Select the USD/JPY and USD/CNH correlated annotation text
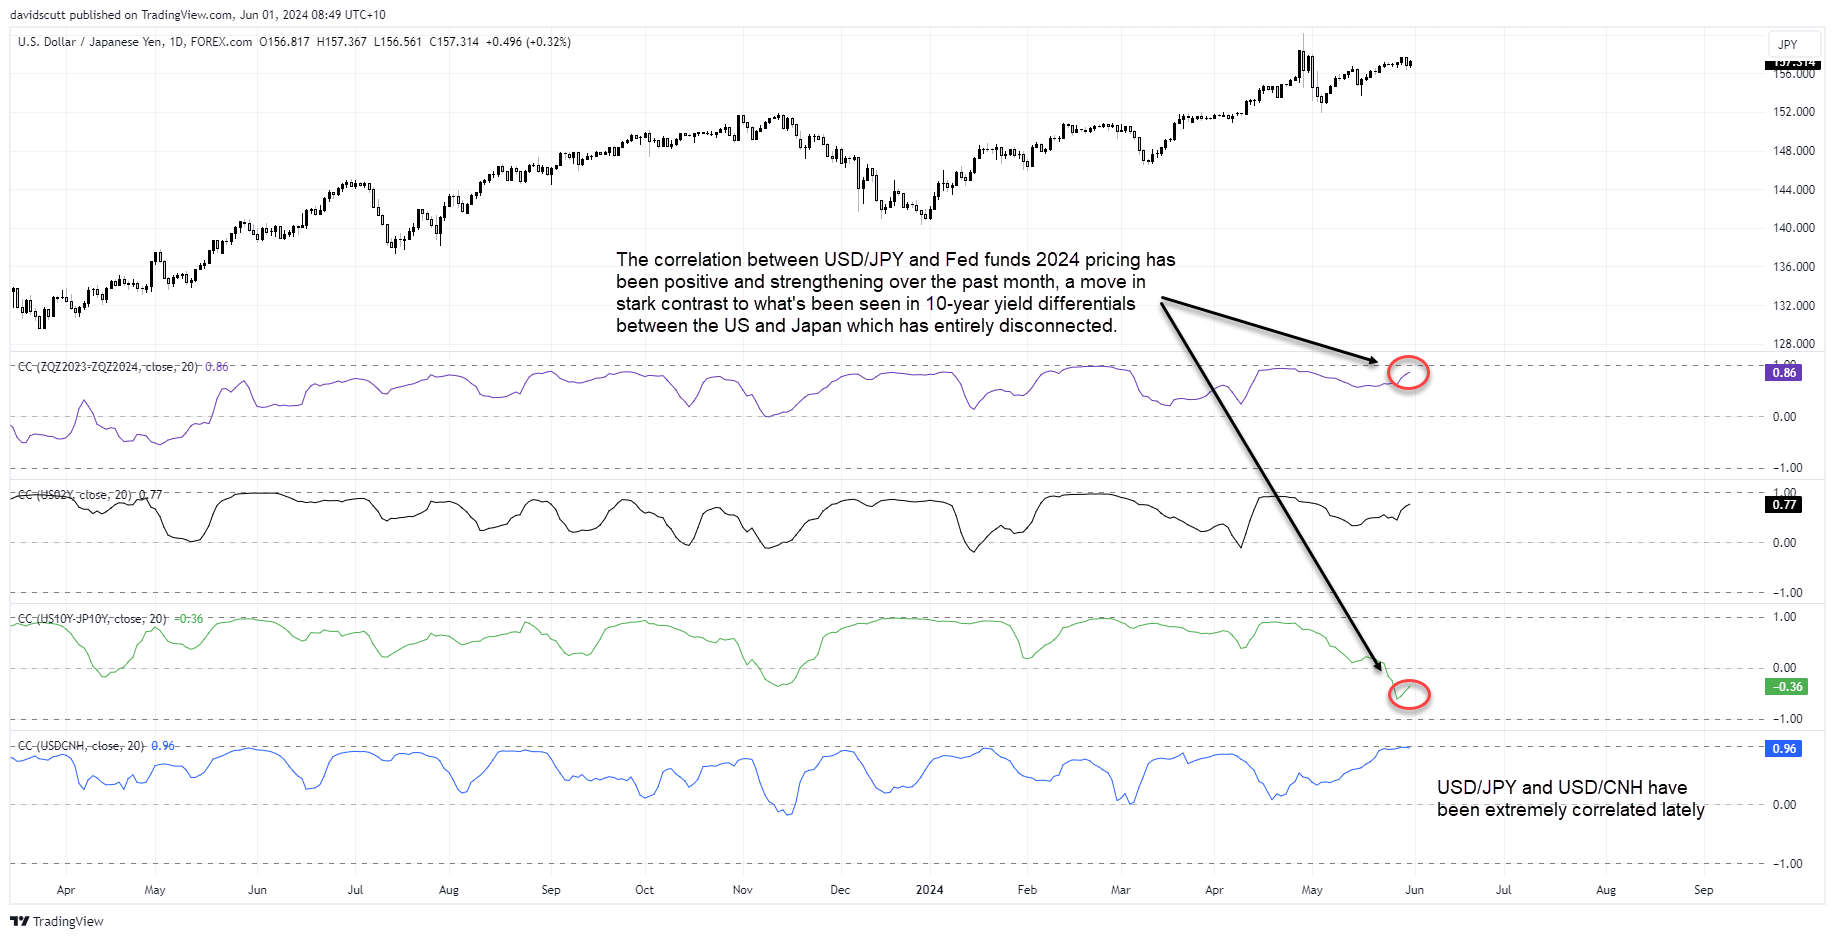The image size is (1835, 939). coord(1571,799)
